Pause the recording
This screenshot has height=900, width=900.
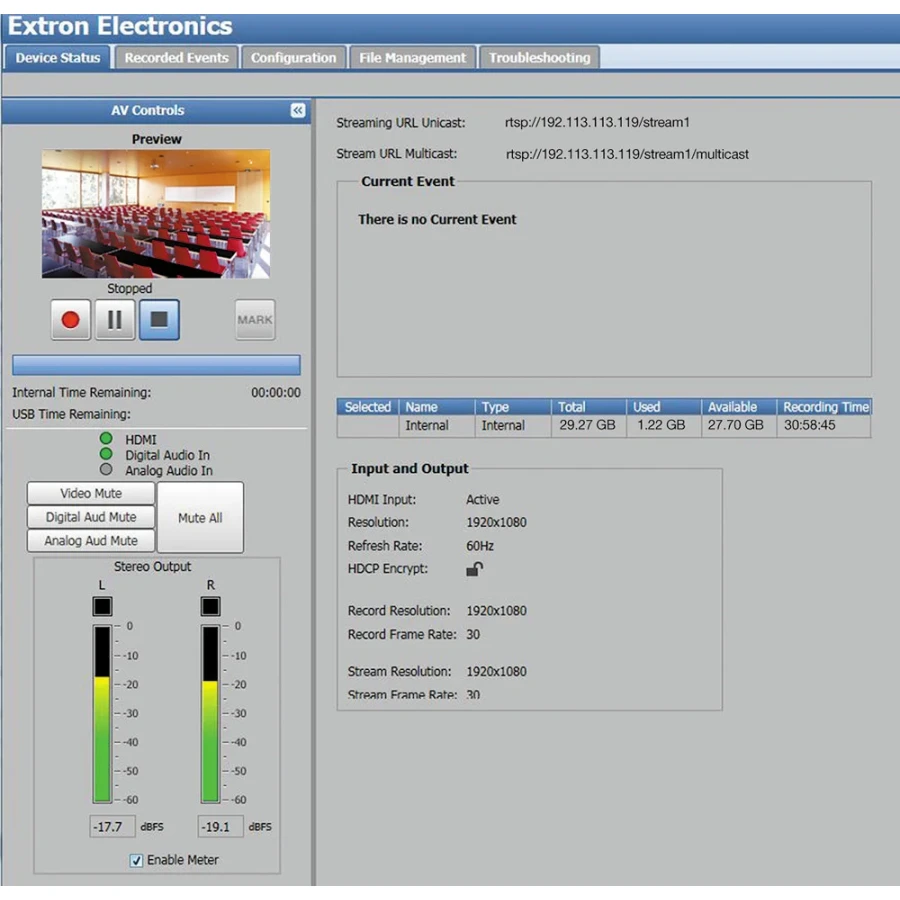tap(115, 320)
